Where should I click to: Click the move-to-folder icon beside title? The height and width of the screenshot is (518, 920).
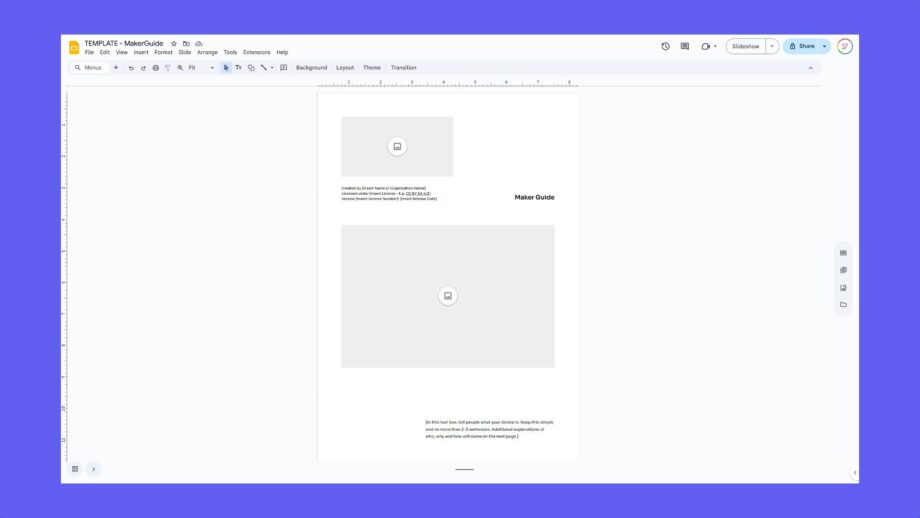pos(186,43)
